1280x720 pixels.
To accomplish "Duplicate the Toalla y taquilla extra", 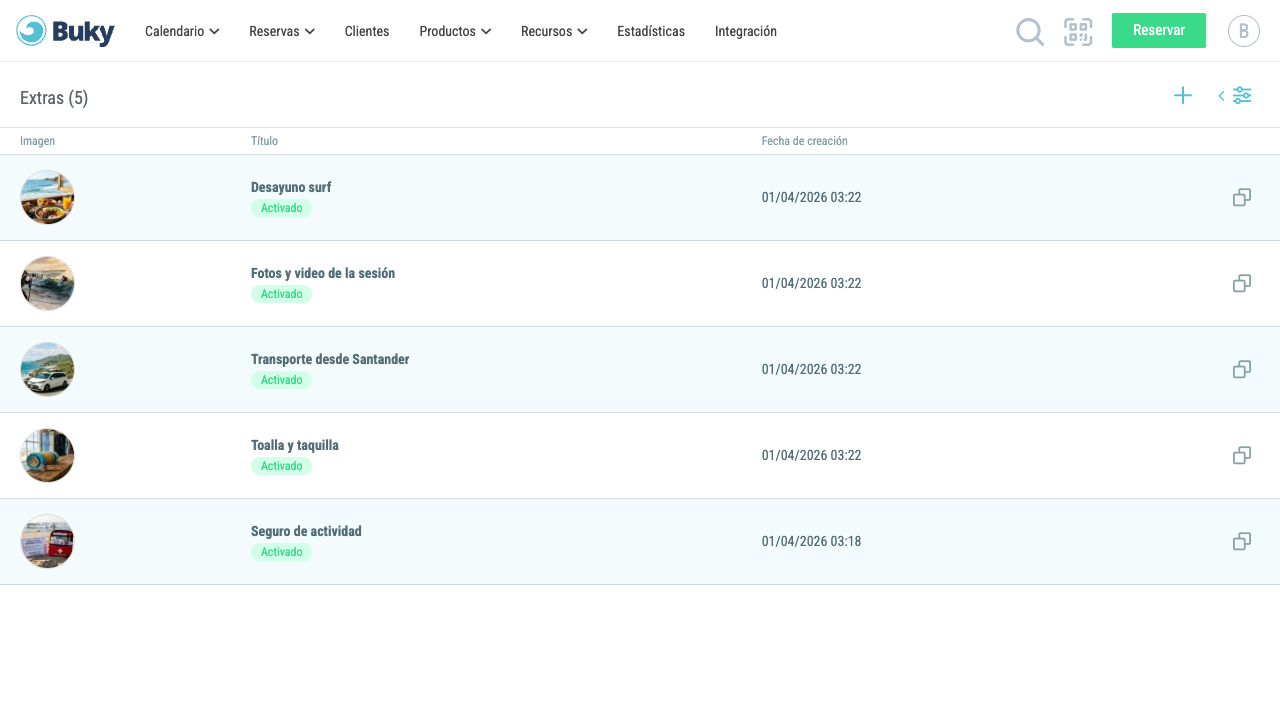I will point(1242,455).
